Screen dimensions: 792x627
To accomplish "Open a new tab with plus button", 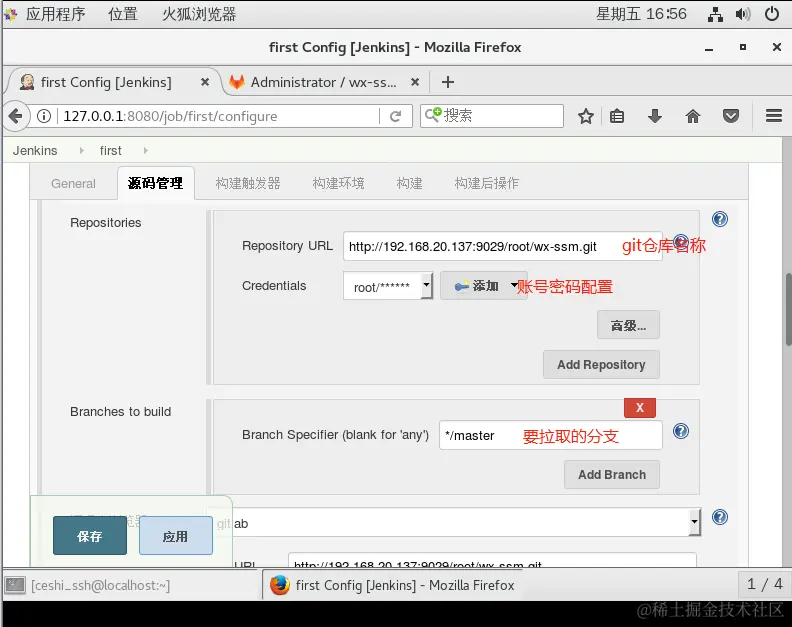I will 448,82.
